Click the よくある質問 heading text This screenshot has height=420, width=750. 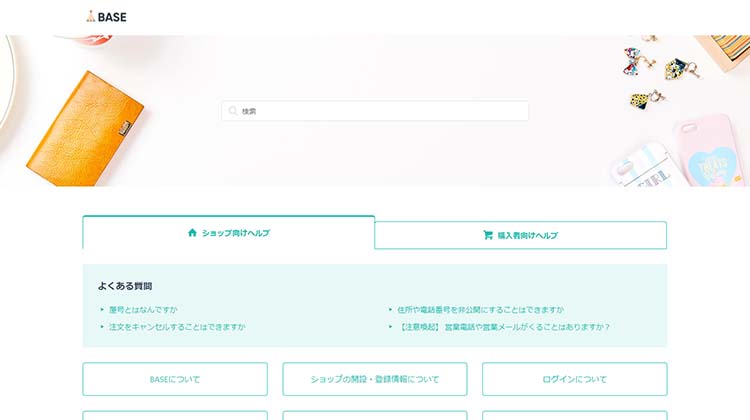point(125,286)
